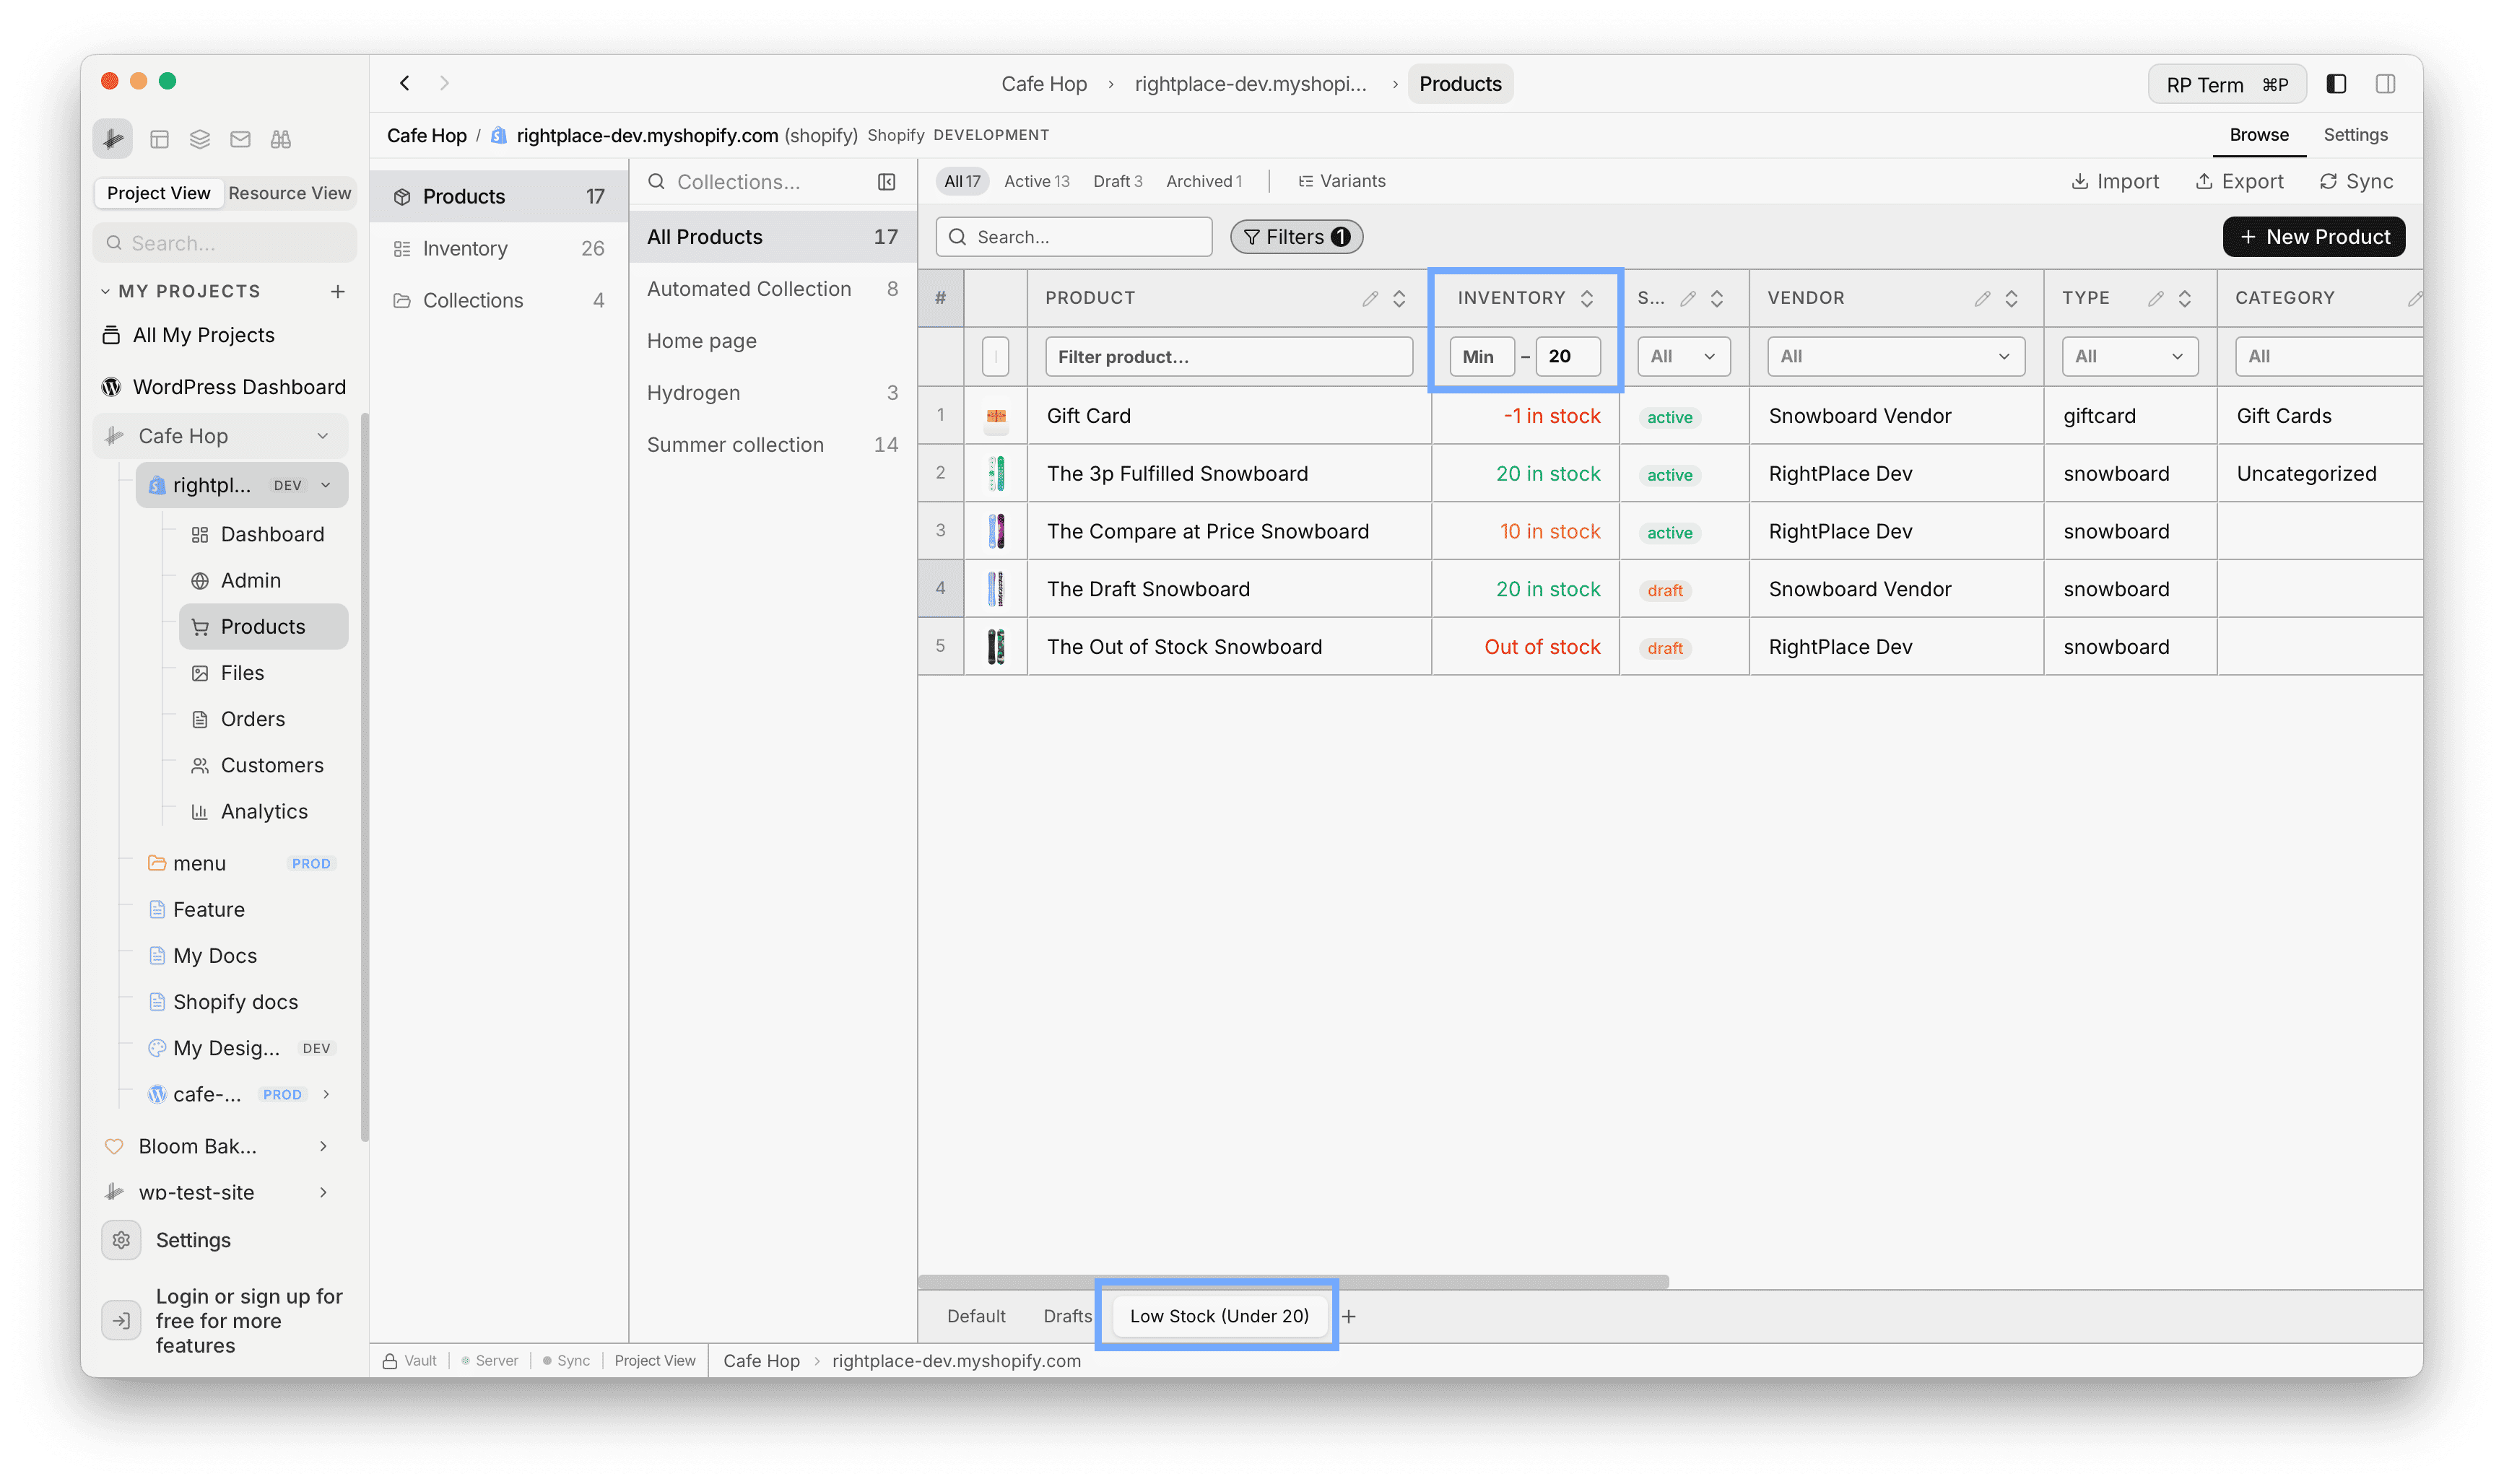Open the Vendor filter dropdown
Image resolution: width=2504 pixels, height=1484 pixels.
(1895, 356)
